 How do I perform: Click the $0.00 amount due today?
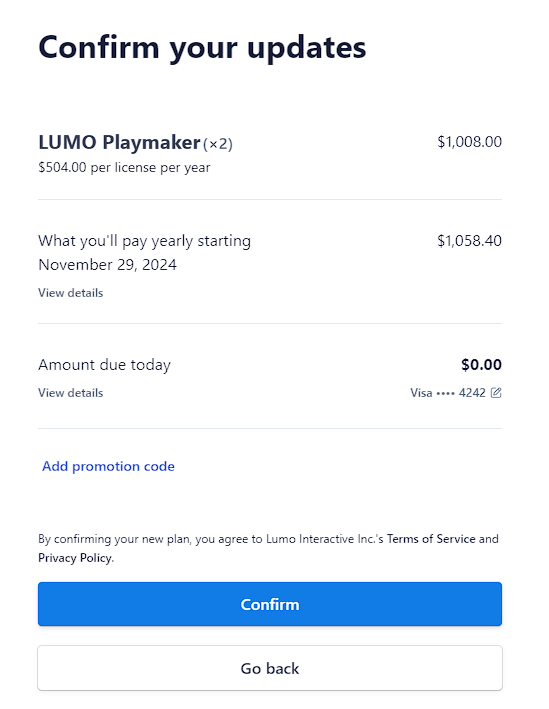(x=481, y=364)
